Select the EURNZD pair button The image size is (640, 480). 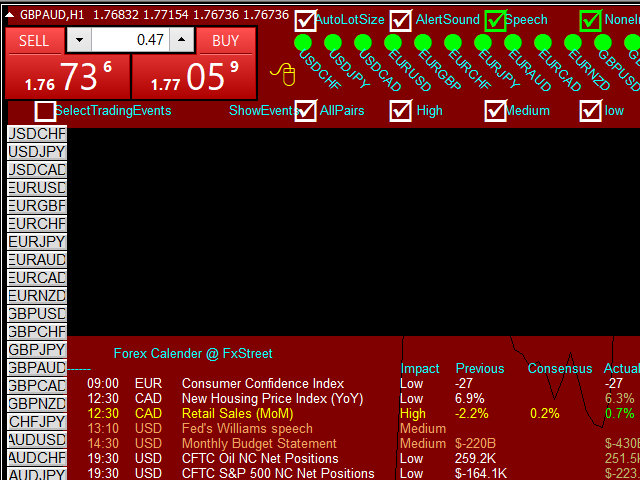[37, 296]
